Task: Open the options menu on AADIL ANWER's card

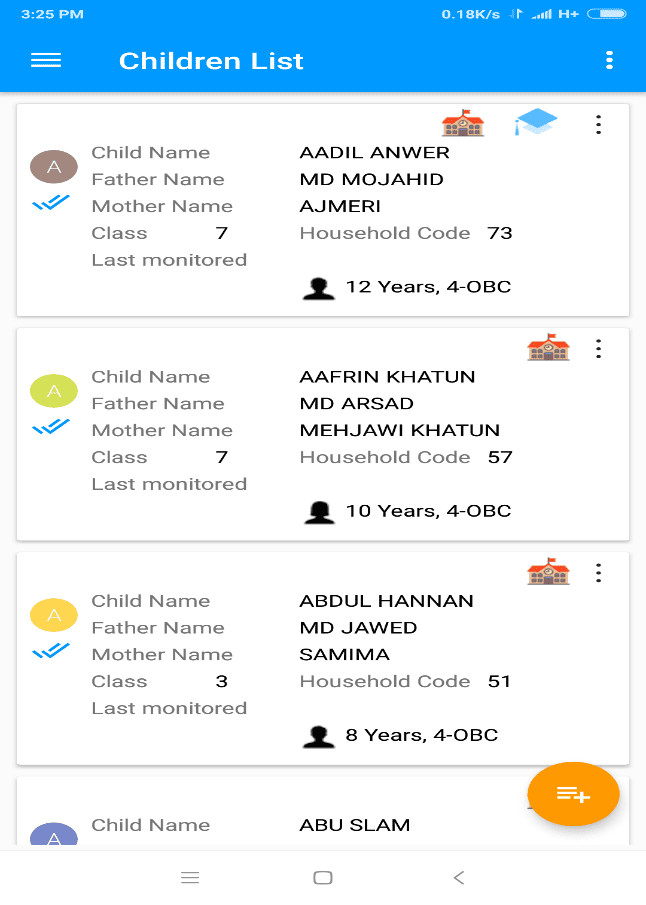Action: (x=598, y=125)
